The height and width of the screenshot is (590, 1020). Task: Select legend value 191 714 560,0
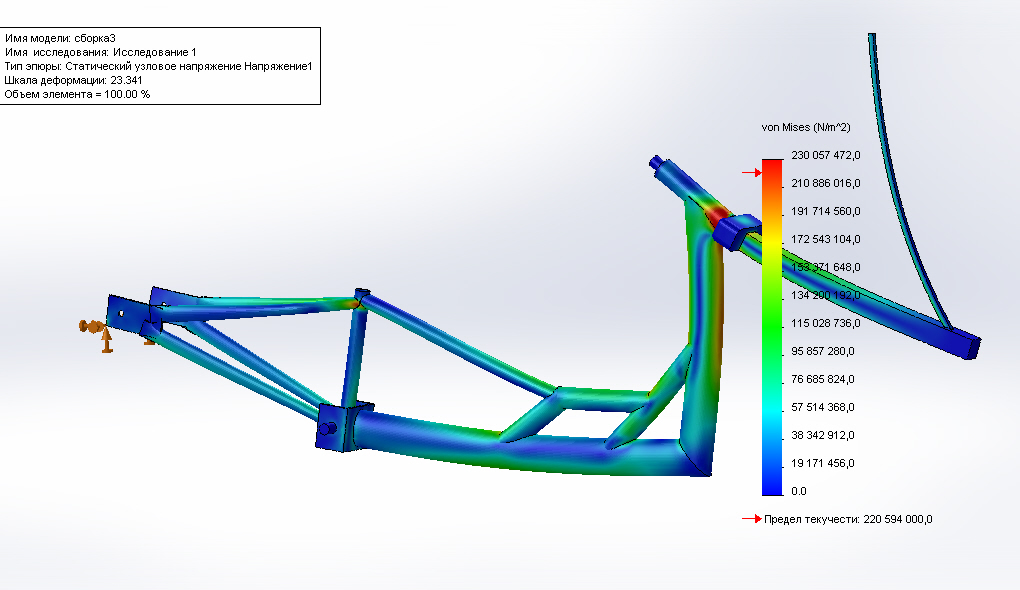825,211
